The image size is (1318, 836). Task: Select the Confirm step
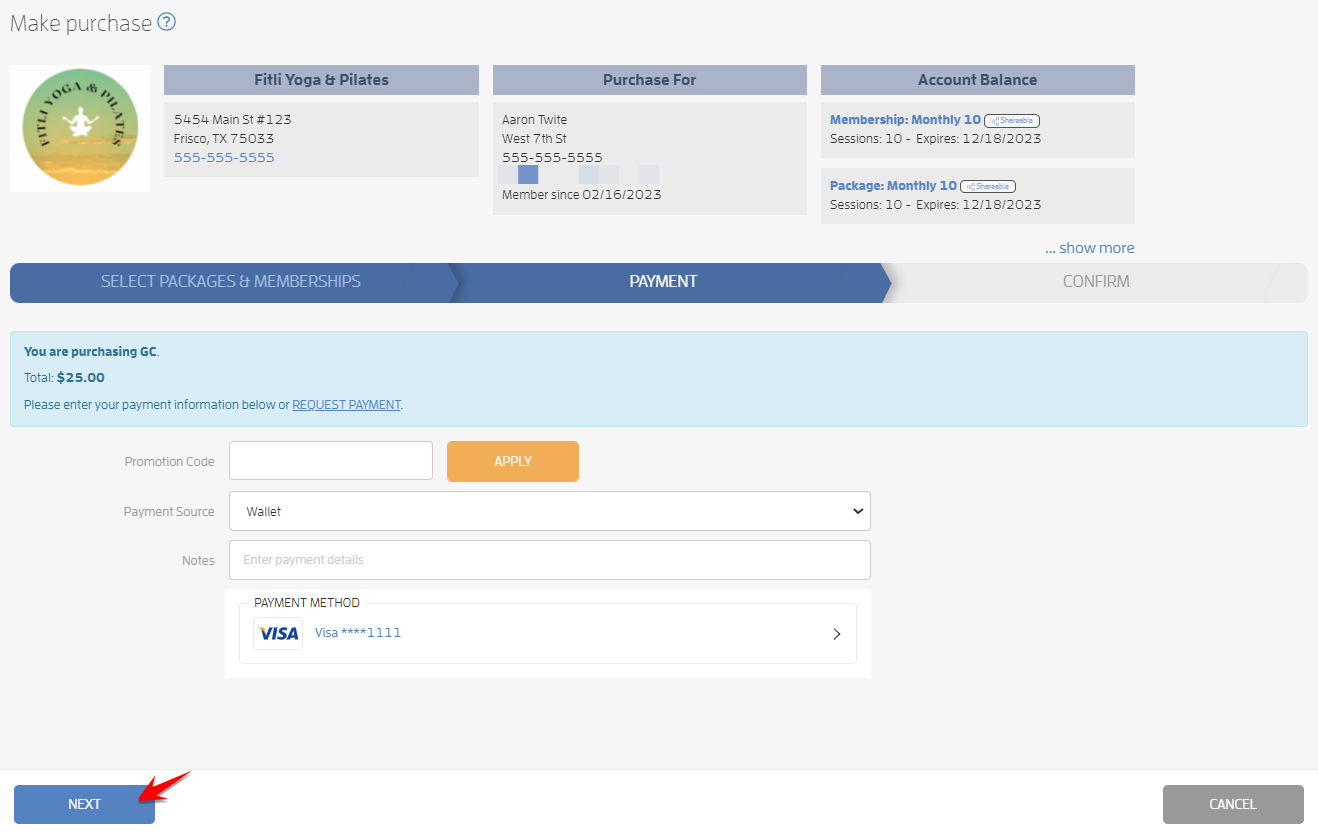click(1096, 282)
